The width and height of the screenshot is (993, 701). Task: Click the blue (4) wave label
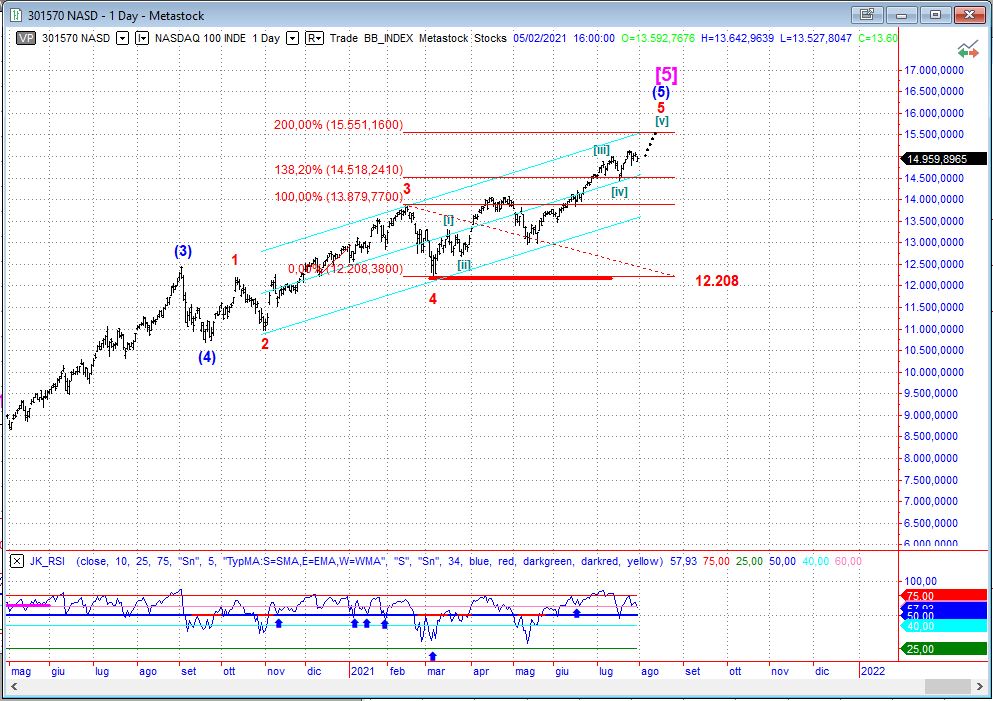[x=207, y=357]
